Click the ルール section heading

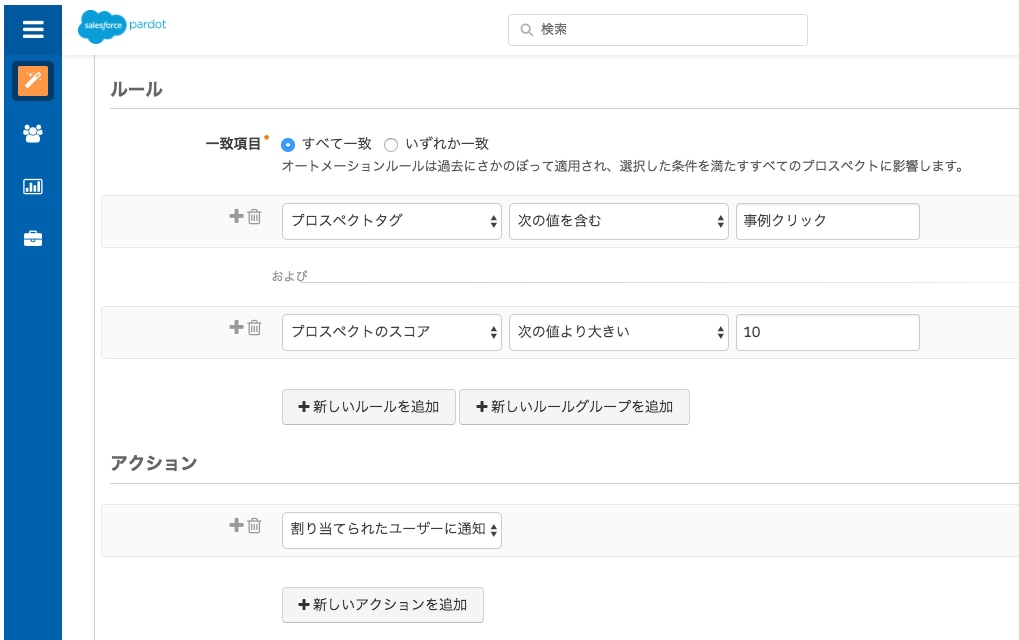pos(136,90)
